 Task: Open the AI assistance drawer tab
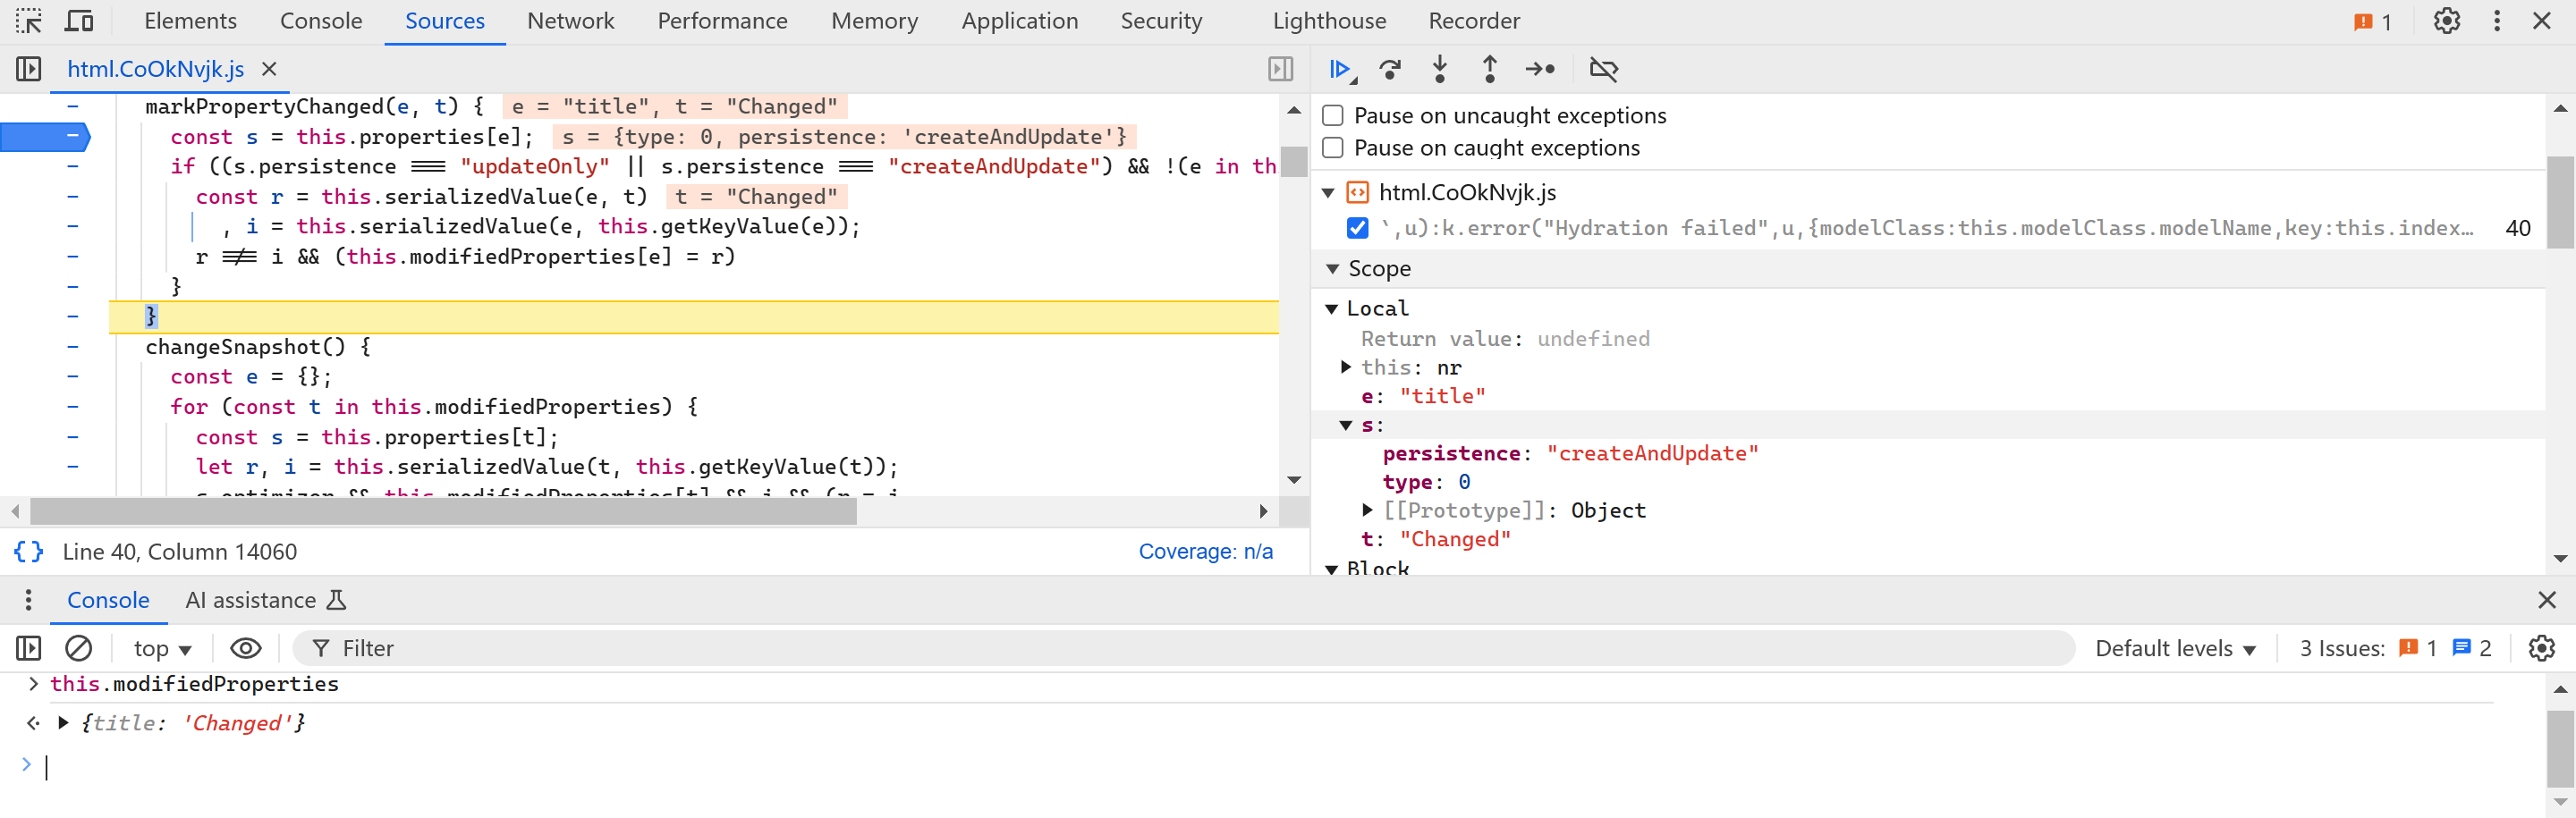pos(265,600)
